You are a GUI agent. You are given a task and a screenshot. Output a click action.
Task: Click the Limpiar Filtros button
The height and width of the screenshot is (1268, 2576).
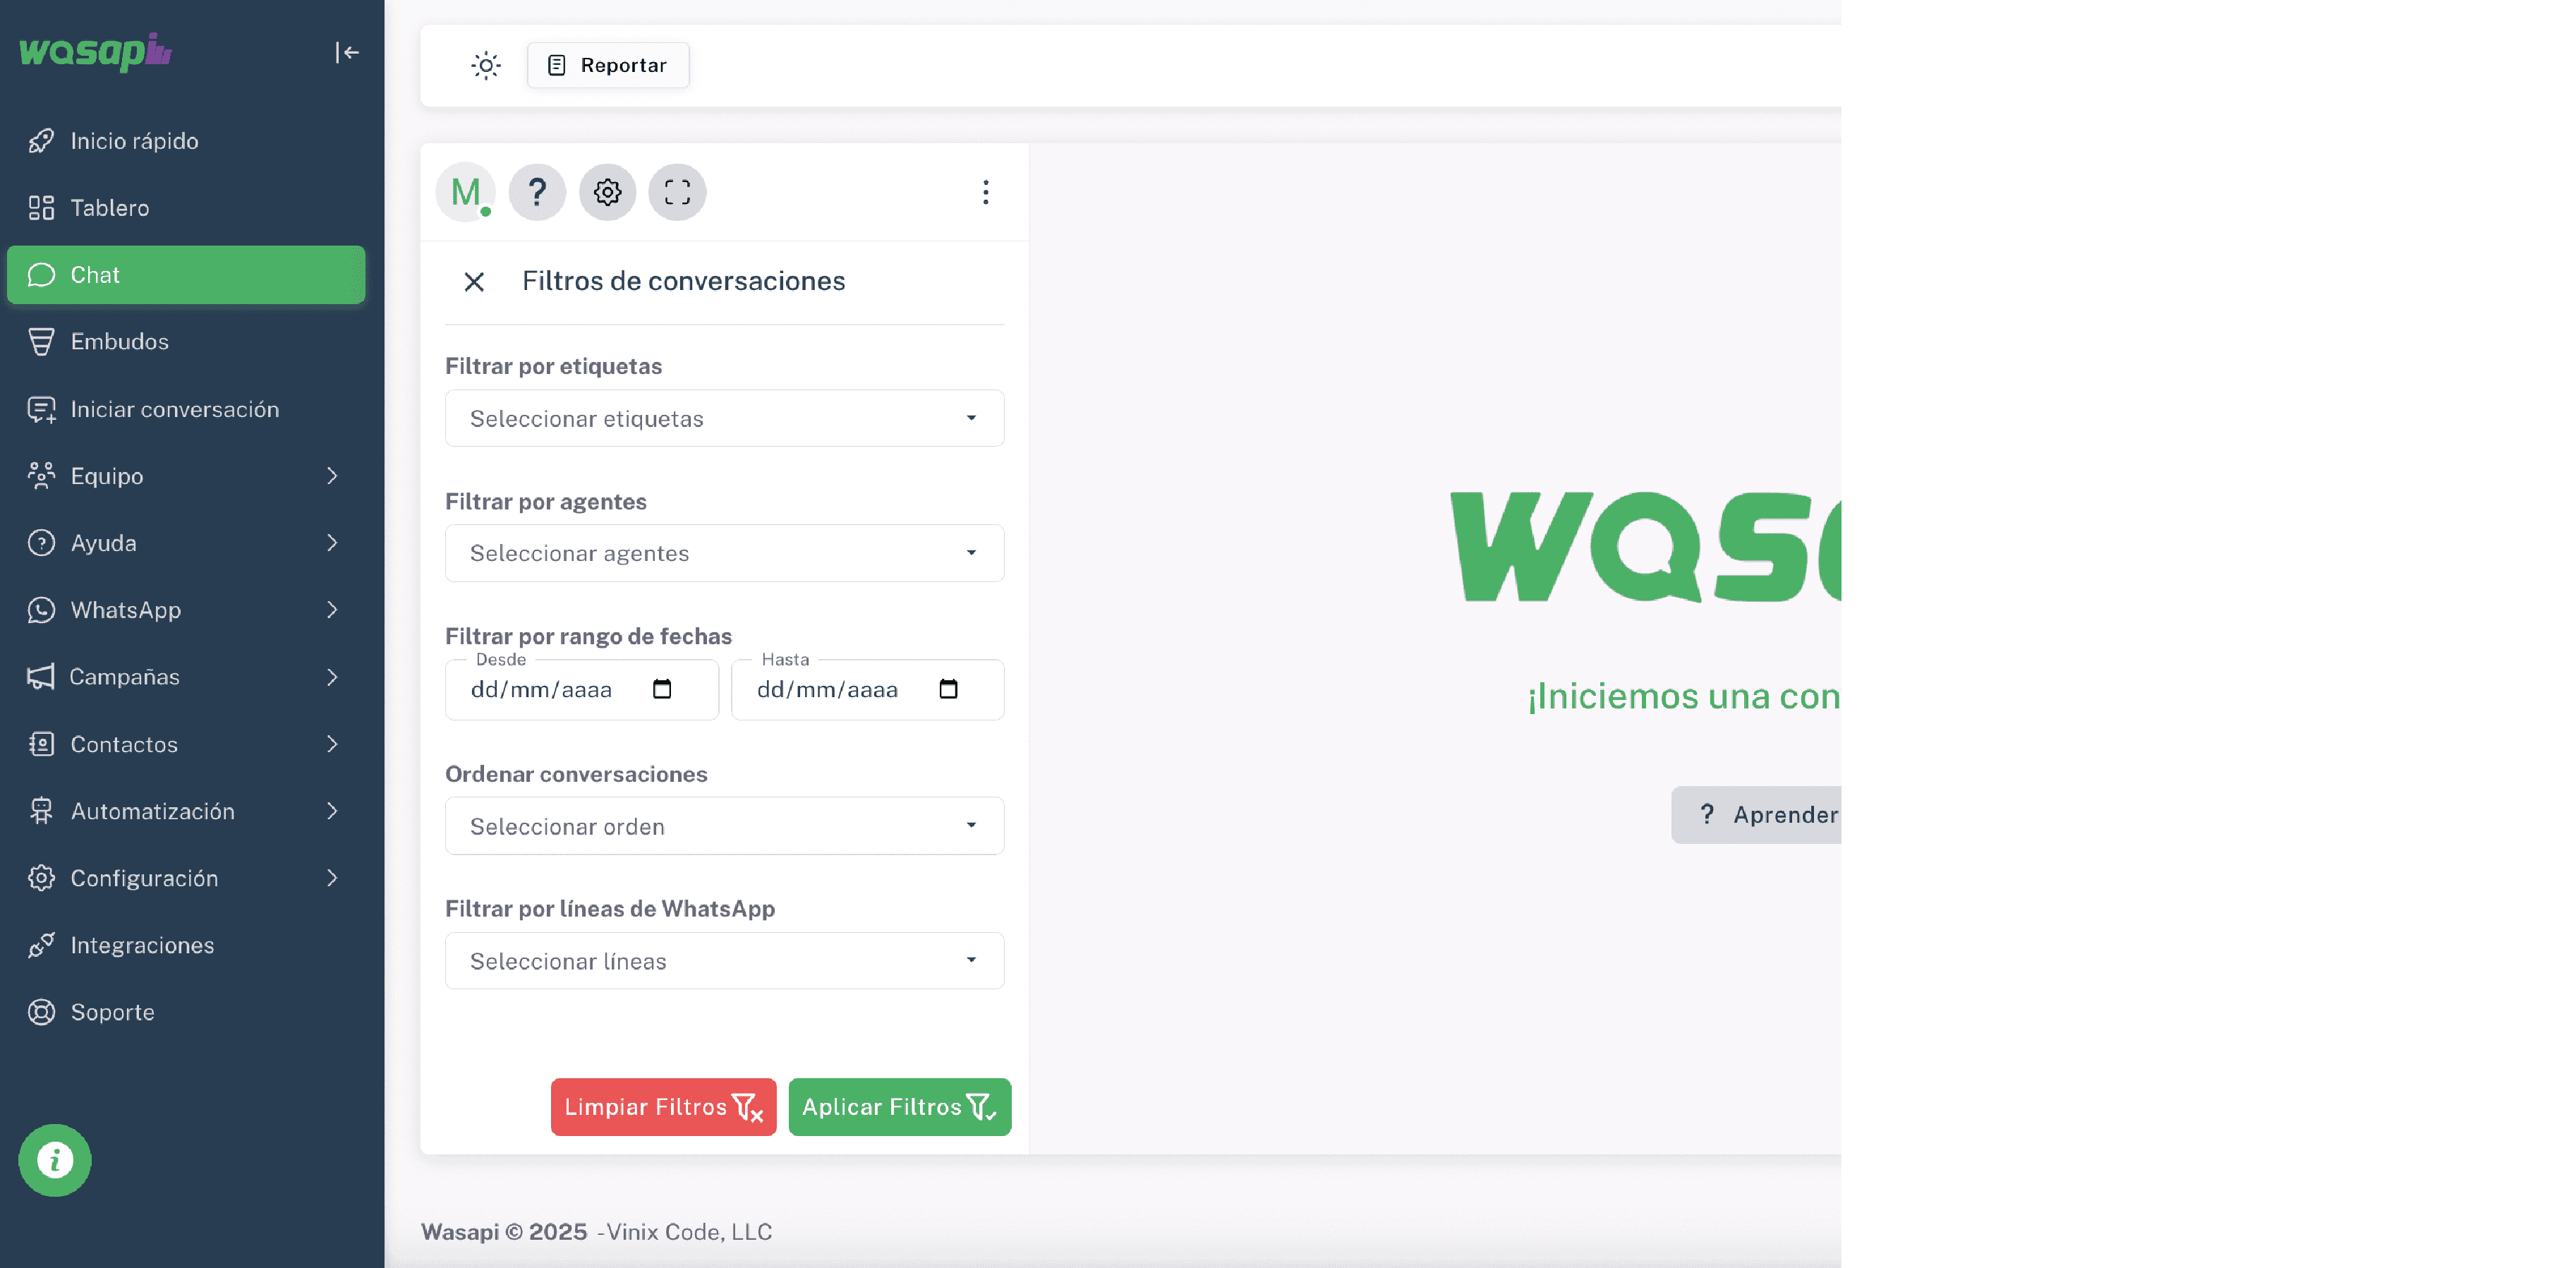664,1107
